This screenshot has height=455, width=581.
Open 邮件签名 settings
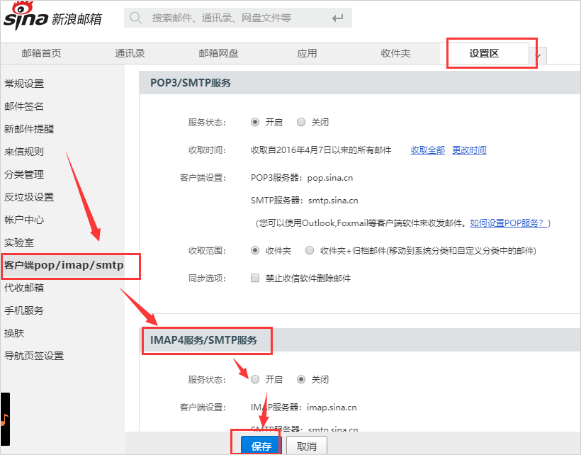tap(24, 106)
